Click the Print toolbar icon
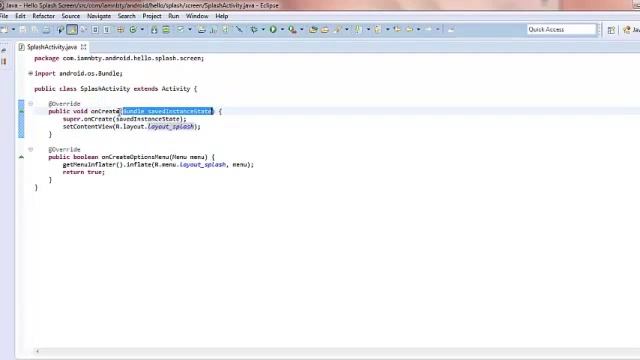The image size is (640, 360). [47, 29]
